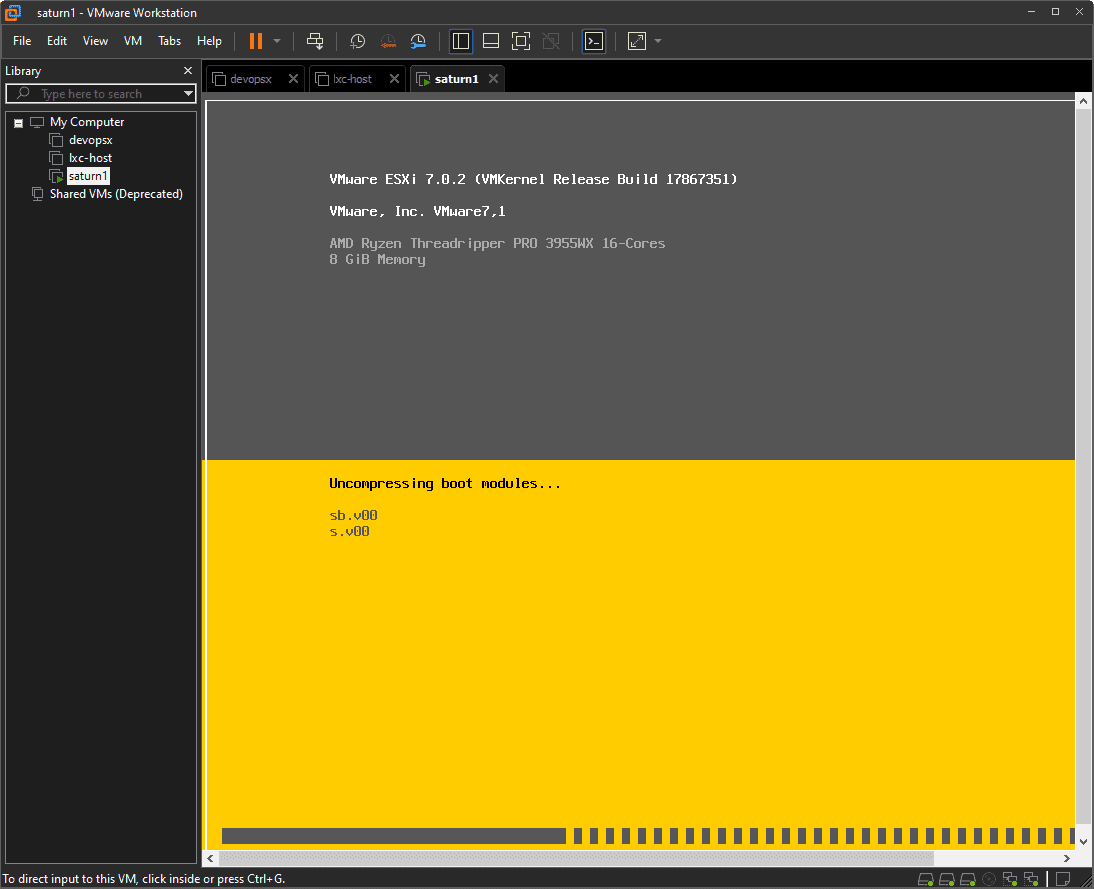
Task: Focus the library search field
Action: tap(100, 94)
